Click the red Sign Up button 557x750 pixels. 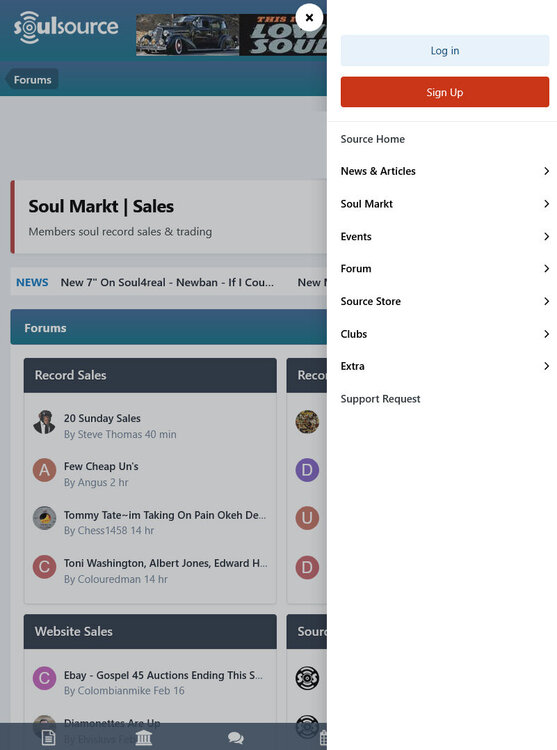tap(445, 92)
